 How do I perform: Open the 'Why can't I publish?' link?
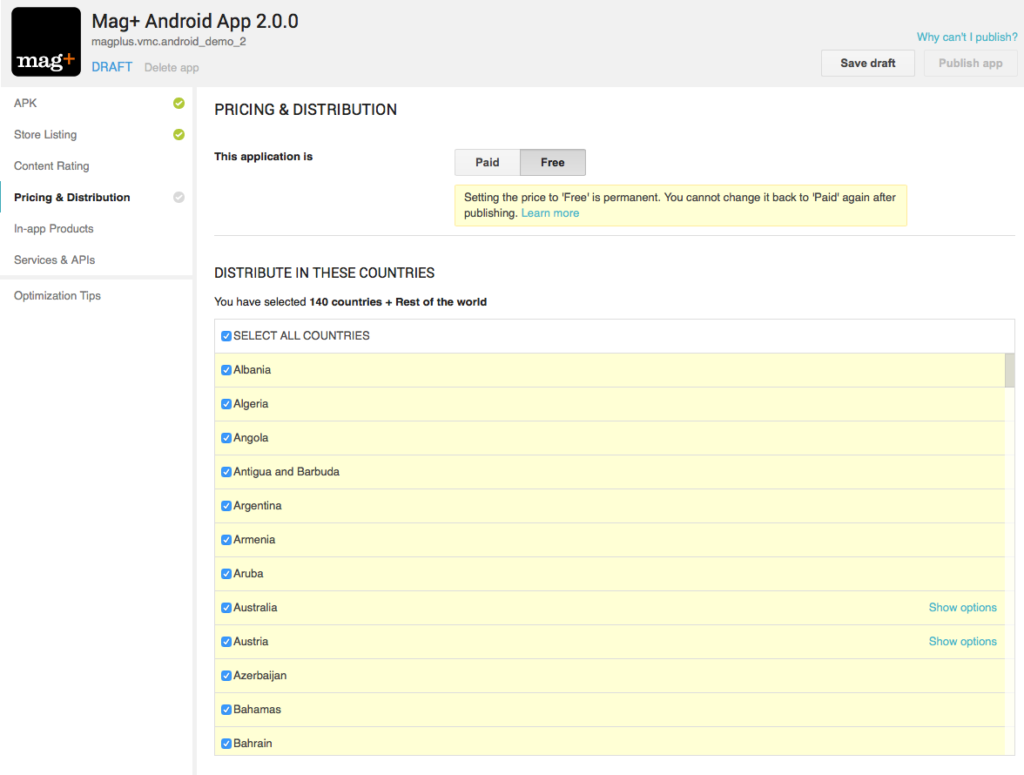[x=967, y=37]
